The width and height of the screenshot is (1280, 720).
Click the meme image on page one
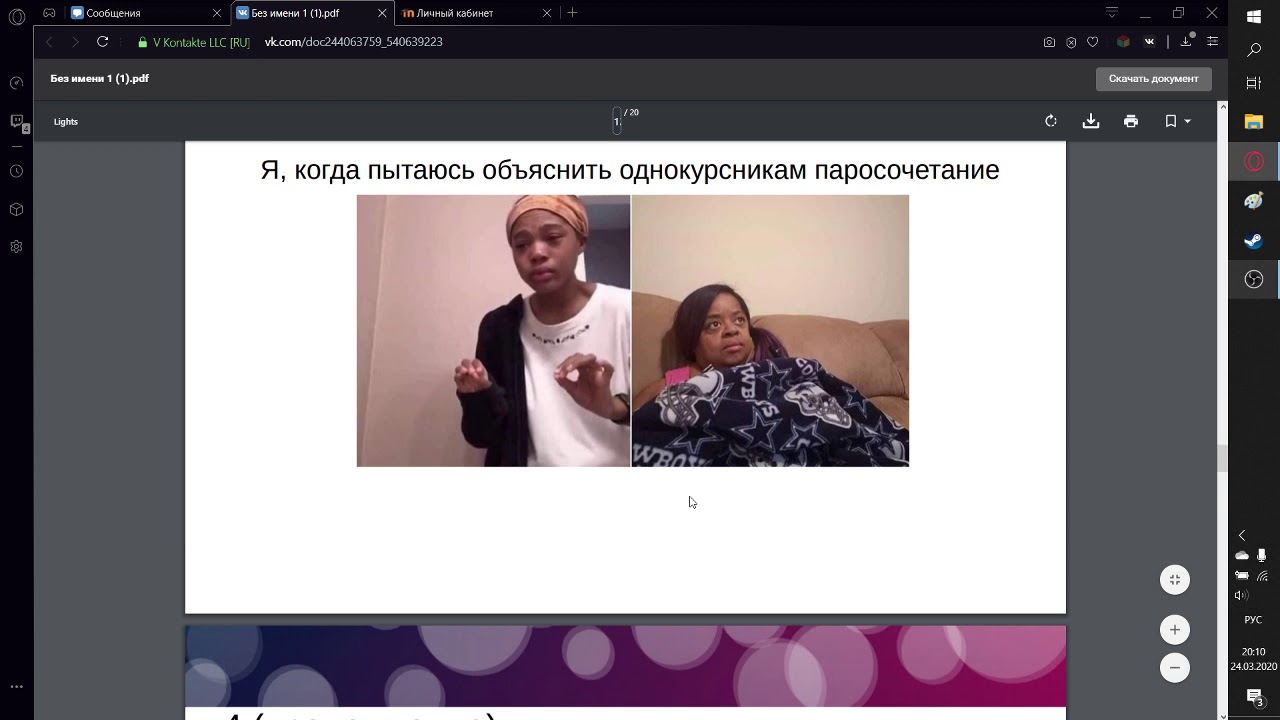633,331
